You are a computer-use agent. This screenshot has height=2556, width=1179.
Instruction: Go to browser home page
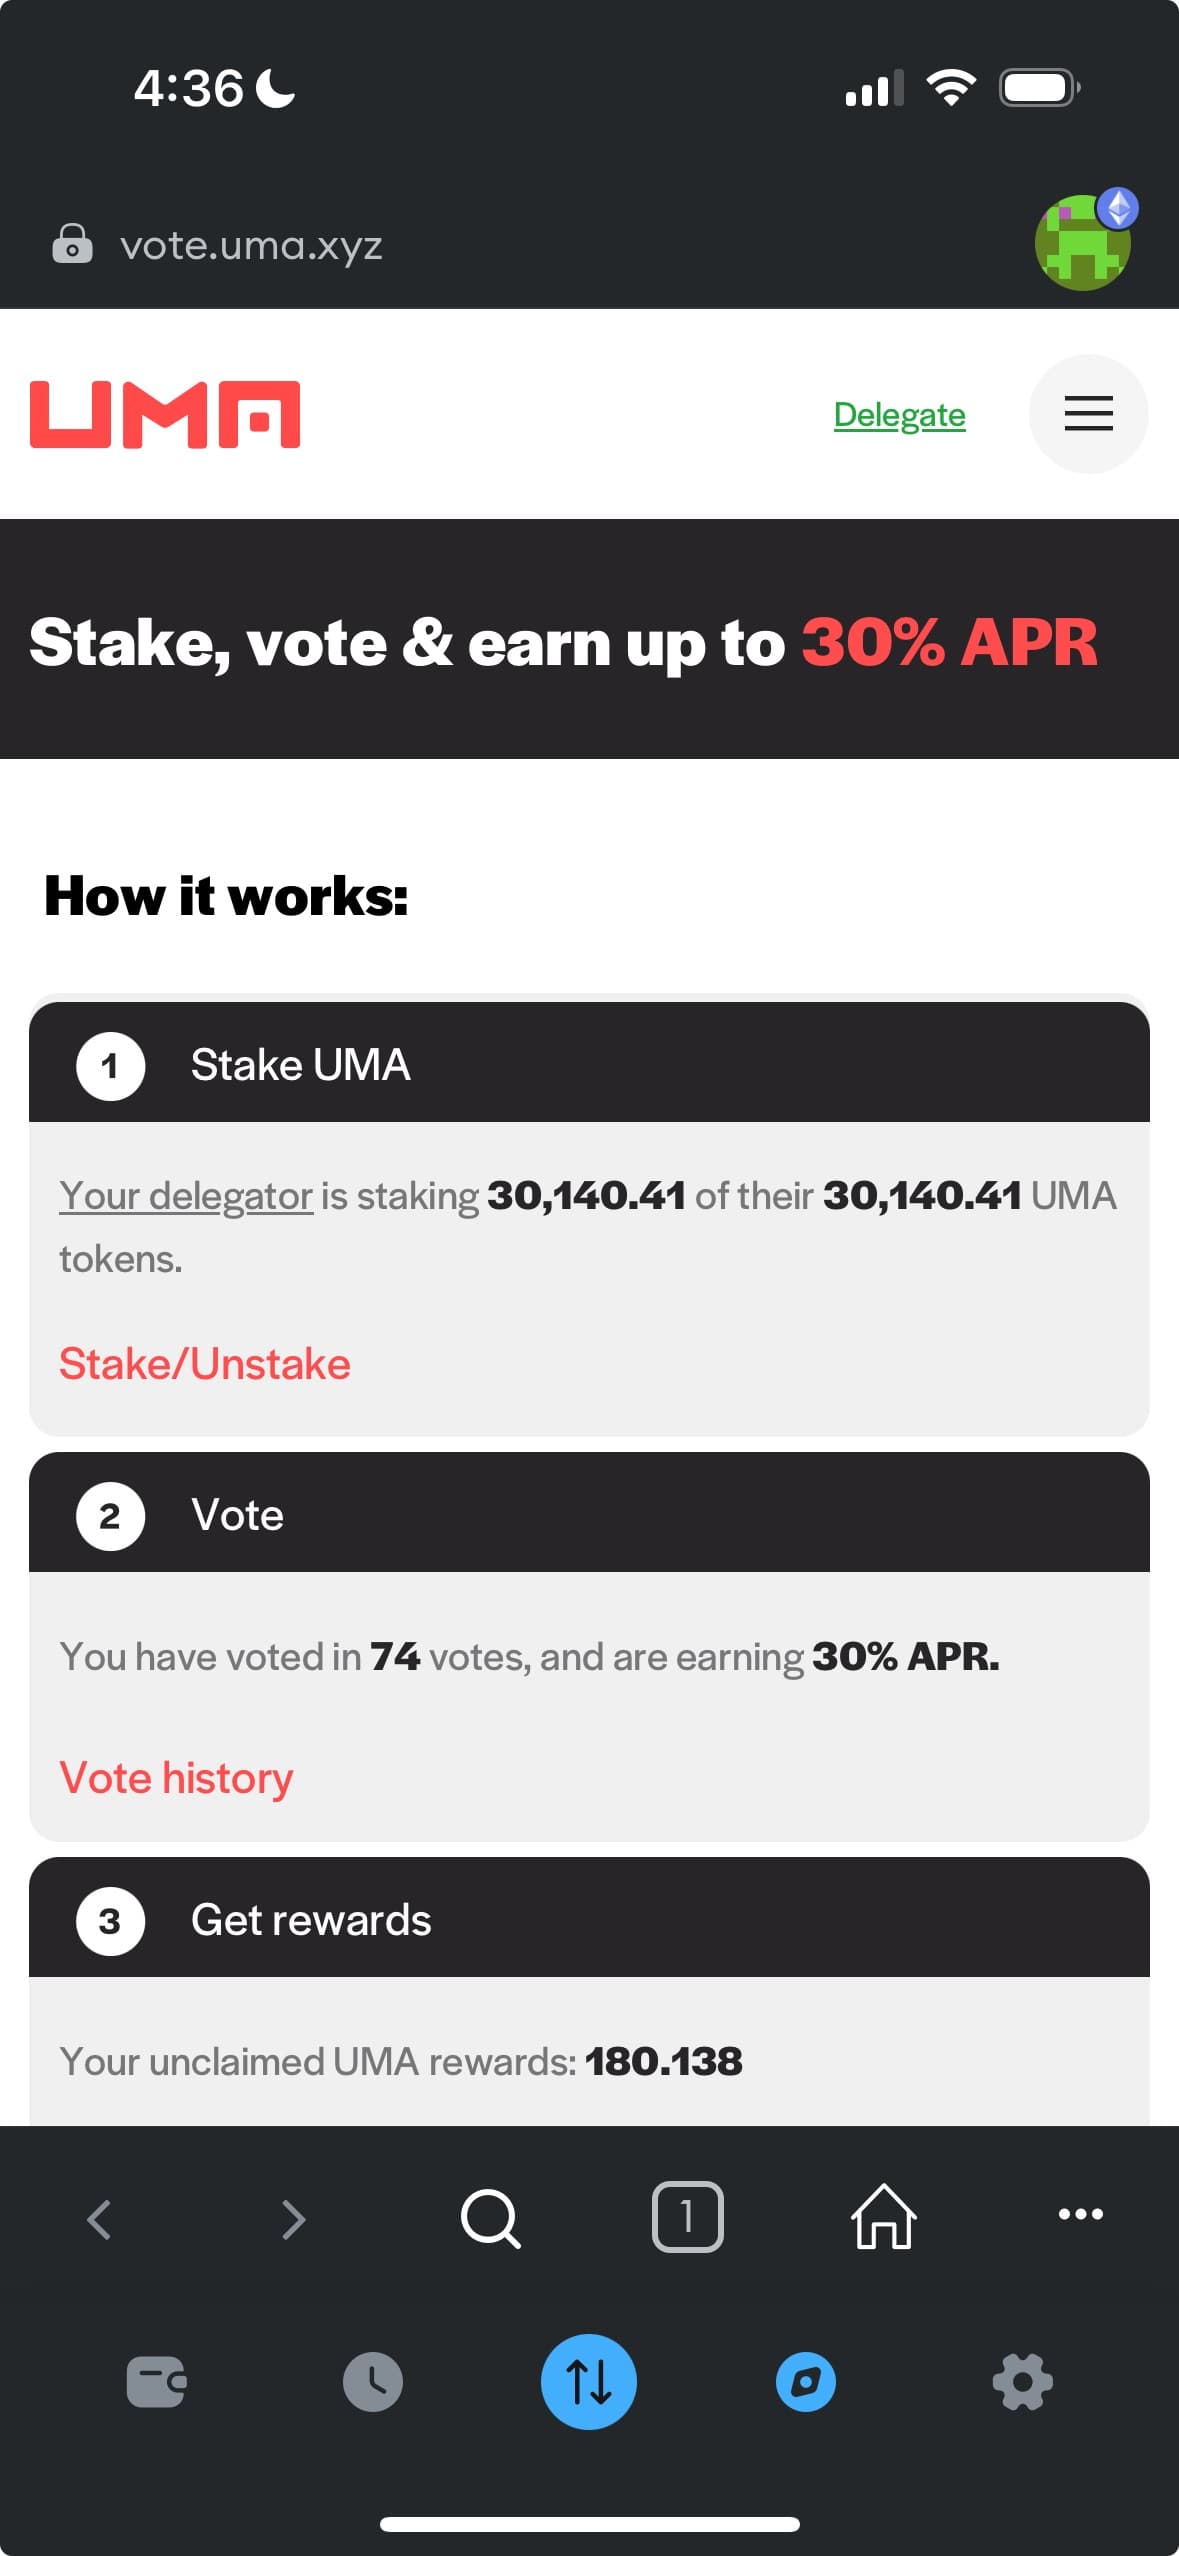point(883,2217)
